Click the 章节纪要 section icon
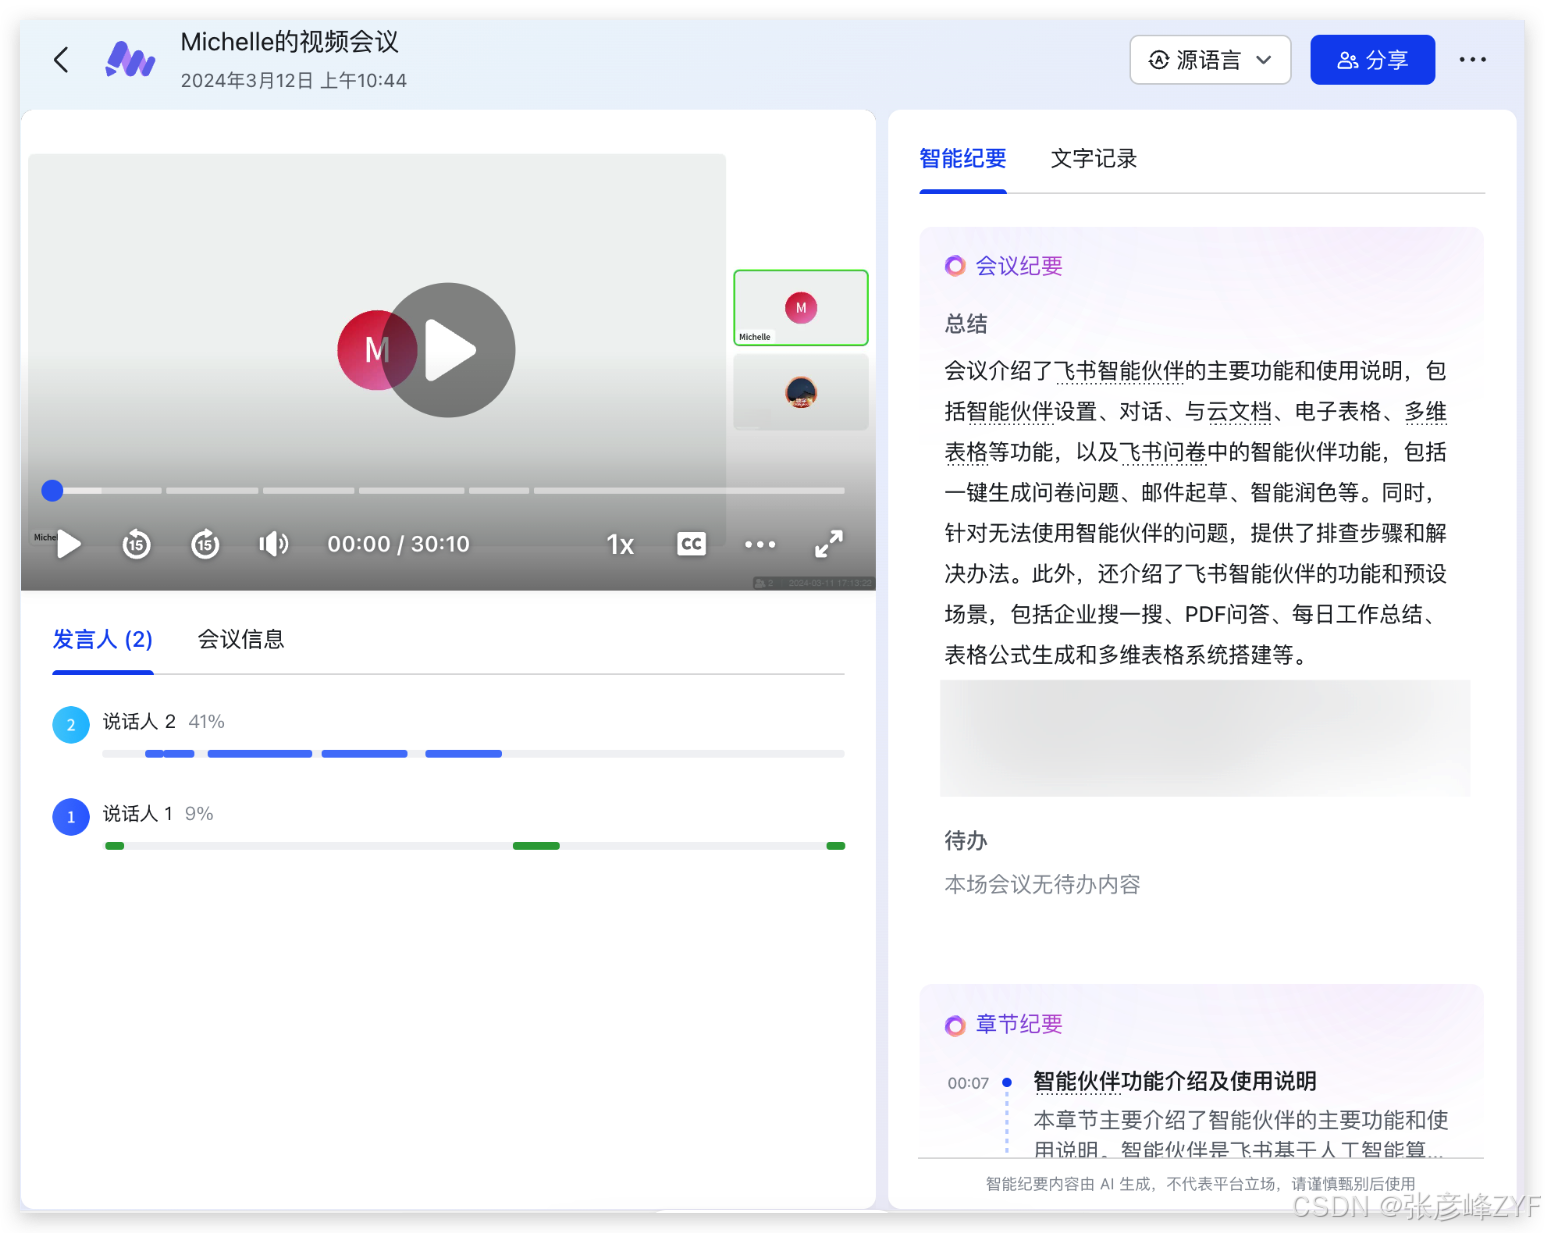1545x1233 pixels. pyautogui.click(x=955, y=1025)
